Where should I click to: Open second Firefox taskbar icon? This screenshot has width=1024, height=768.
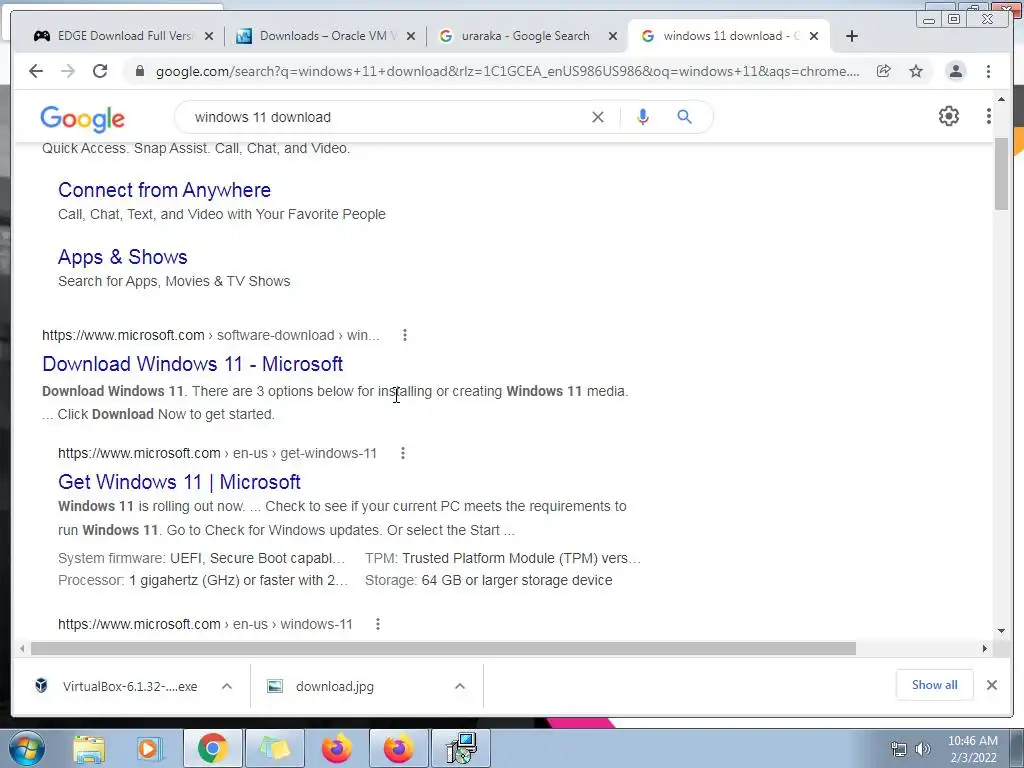(398, 748)
